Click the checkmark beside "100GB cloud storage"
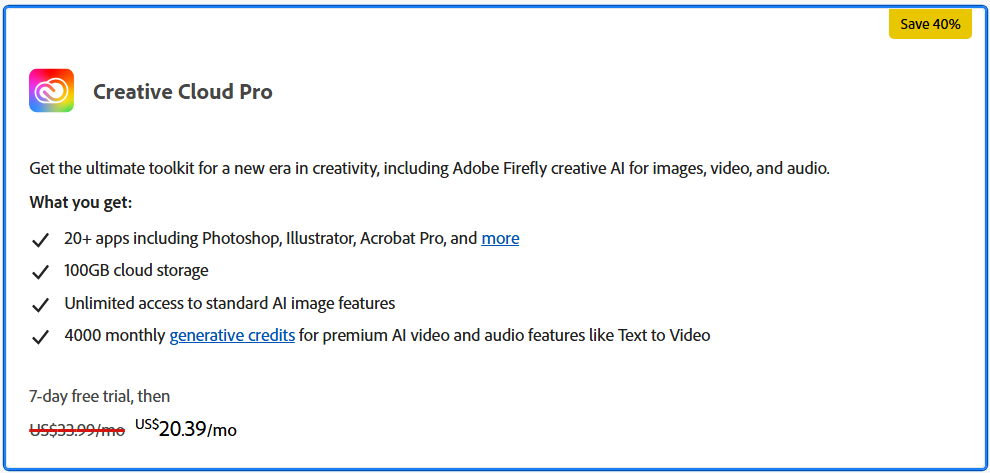The image size is (990, 473). [x=40, y=272]
